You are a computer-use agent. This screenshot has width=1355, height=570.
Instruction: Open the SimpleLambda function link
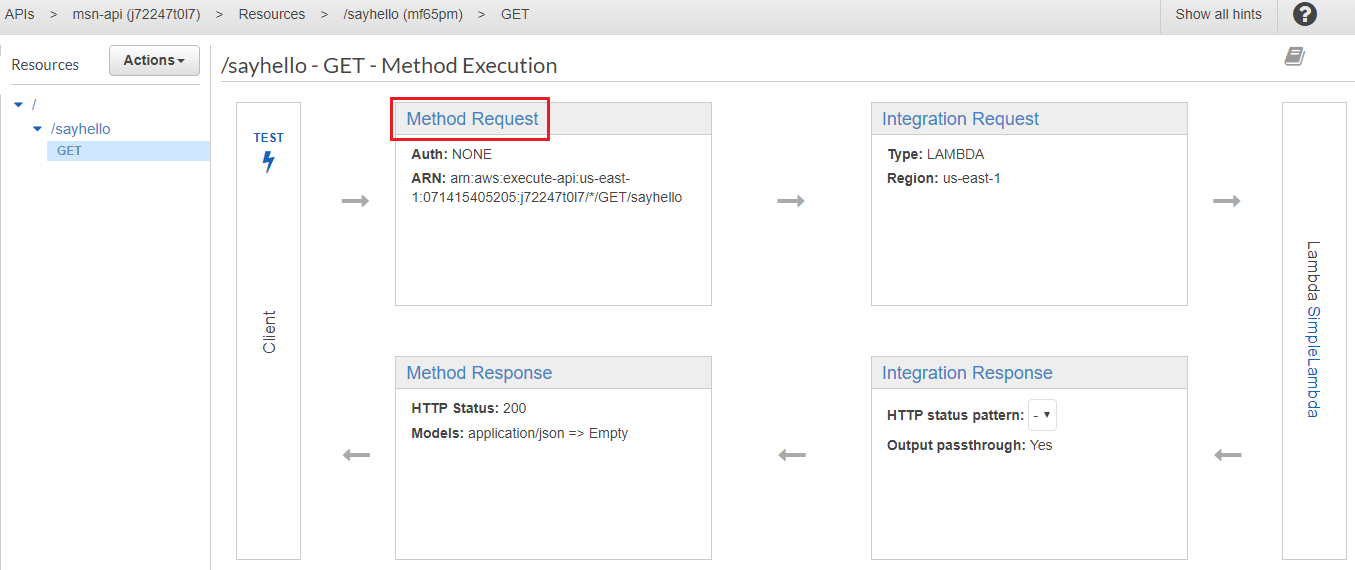1313,361
